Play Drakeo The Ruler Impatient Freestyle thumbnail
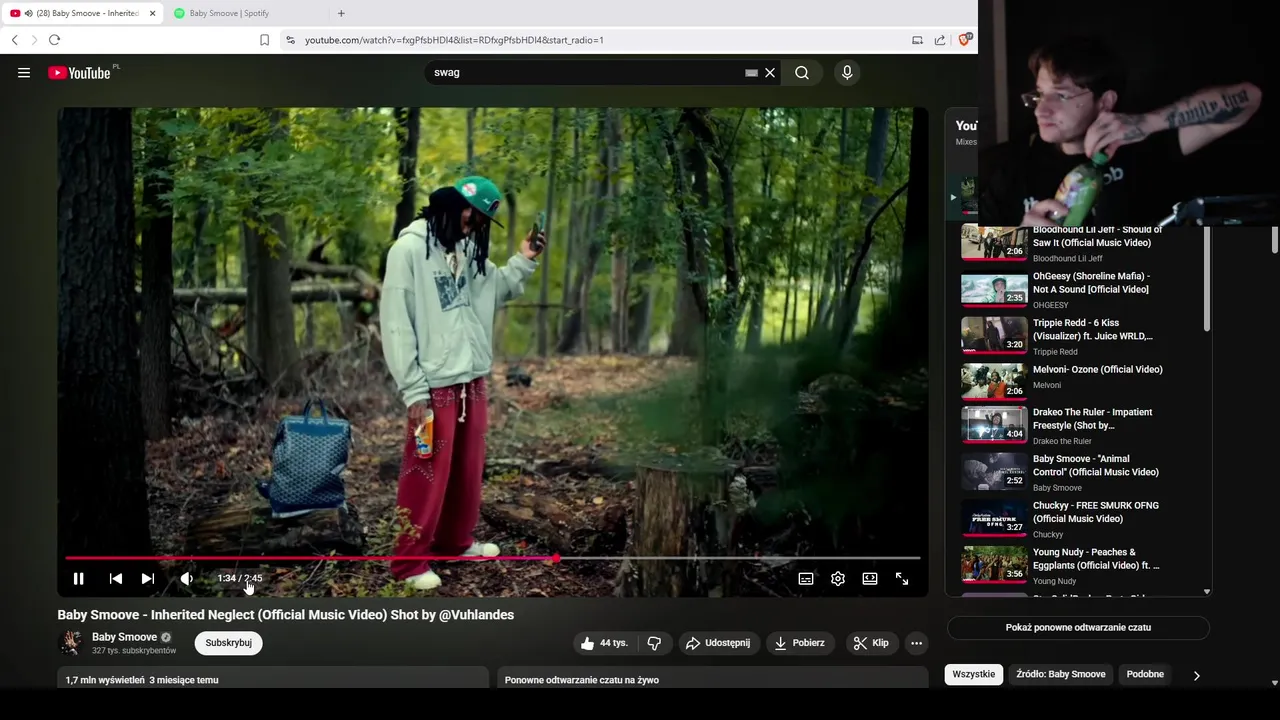This screenshot has height=720, width=1280. [994, 423]
